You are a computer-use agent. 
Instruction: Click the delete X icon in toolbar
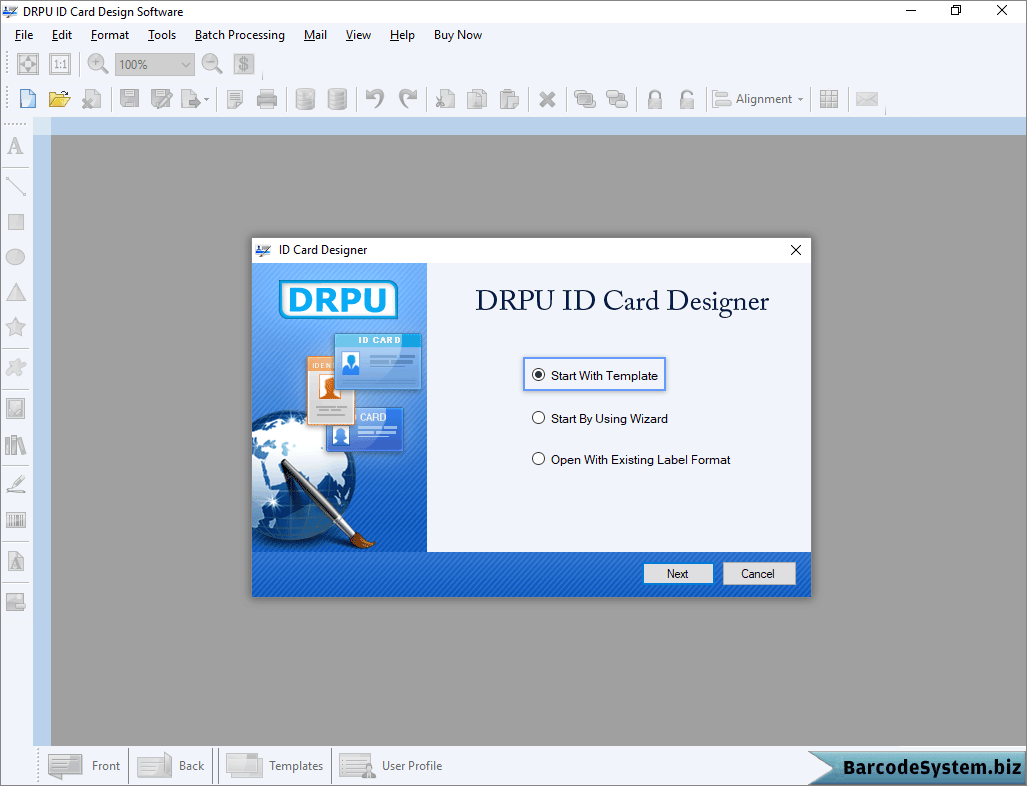pyautogui.click(x=547, y=100)
